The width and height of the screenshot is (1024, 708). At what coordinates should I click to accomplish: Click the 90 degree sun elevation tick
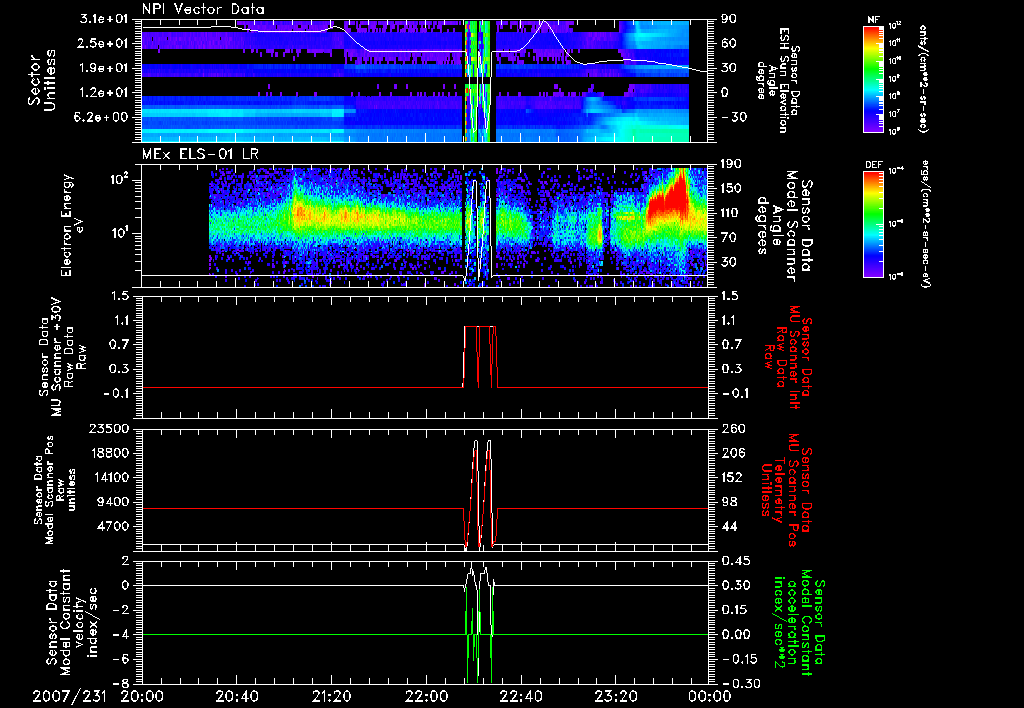tap(728, 19)
